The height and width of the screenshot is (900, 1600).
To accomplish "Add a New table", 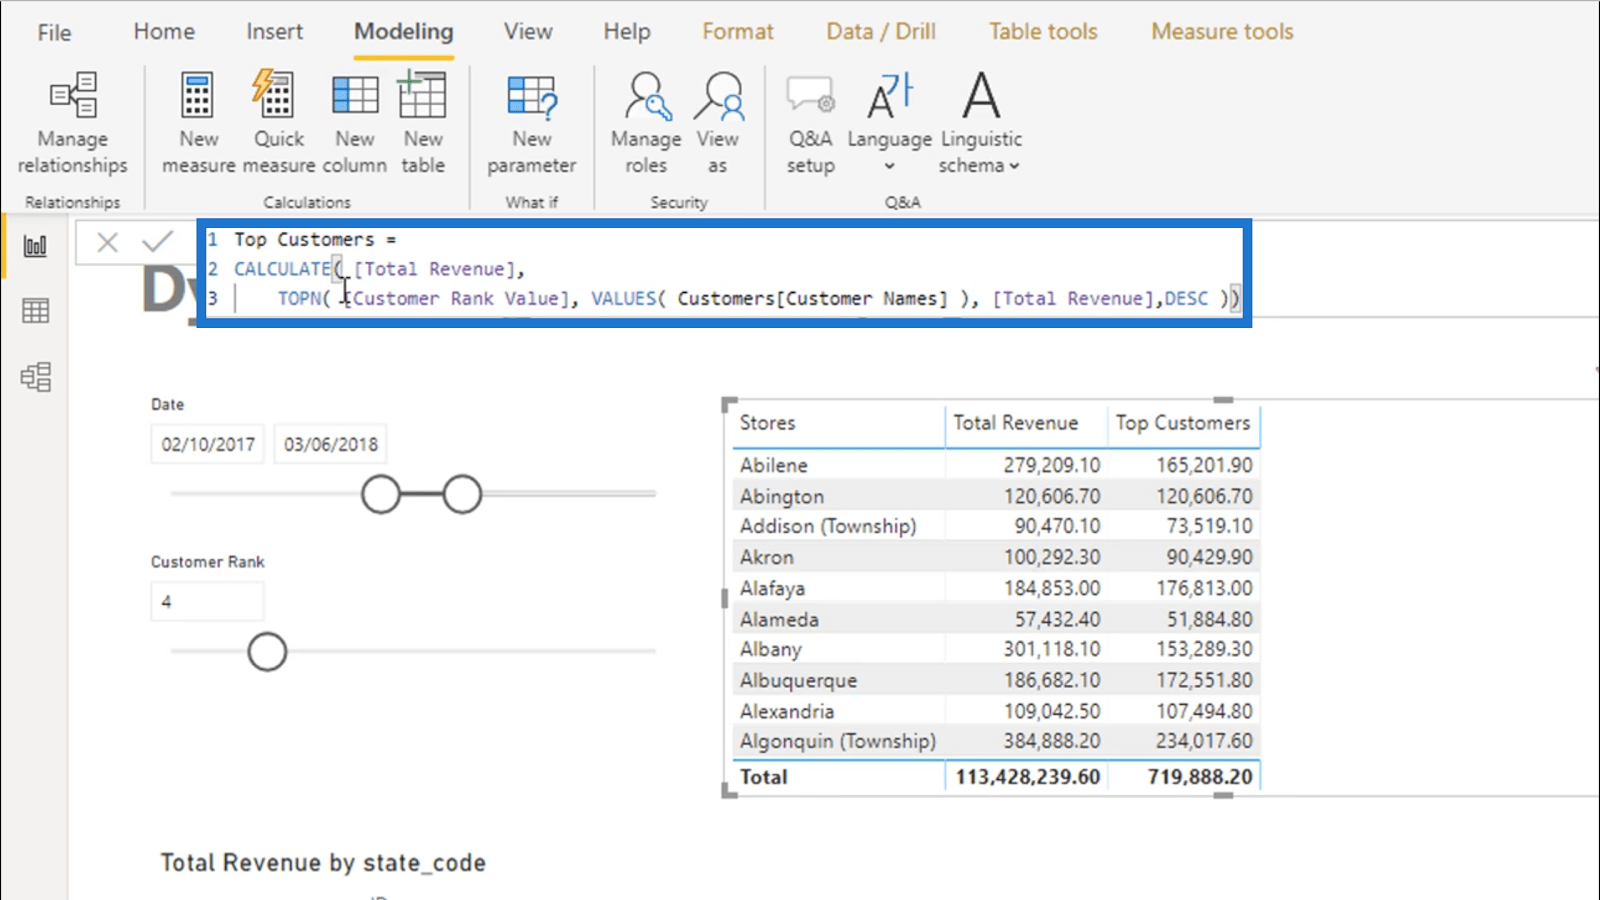I will [x=423, y=124].
